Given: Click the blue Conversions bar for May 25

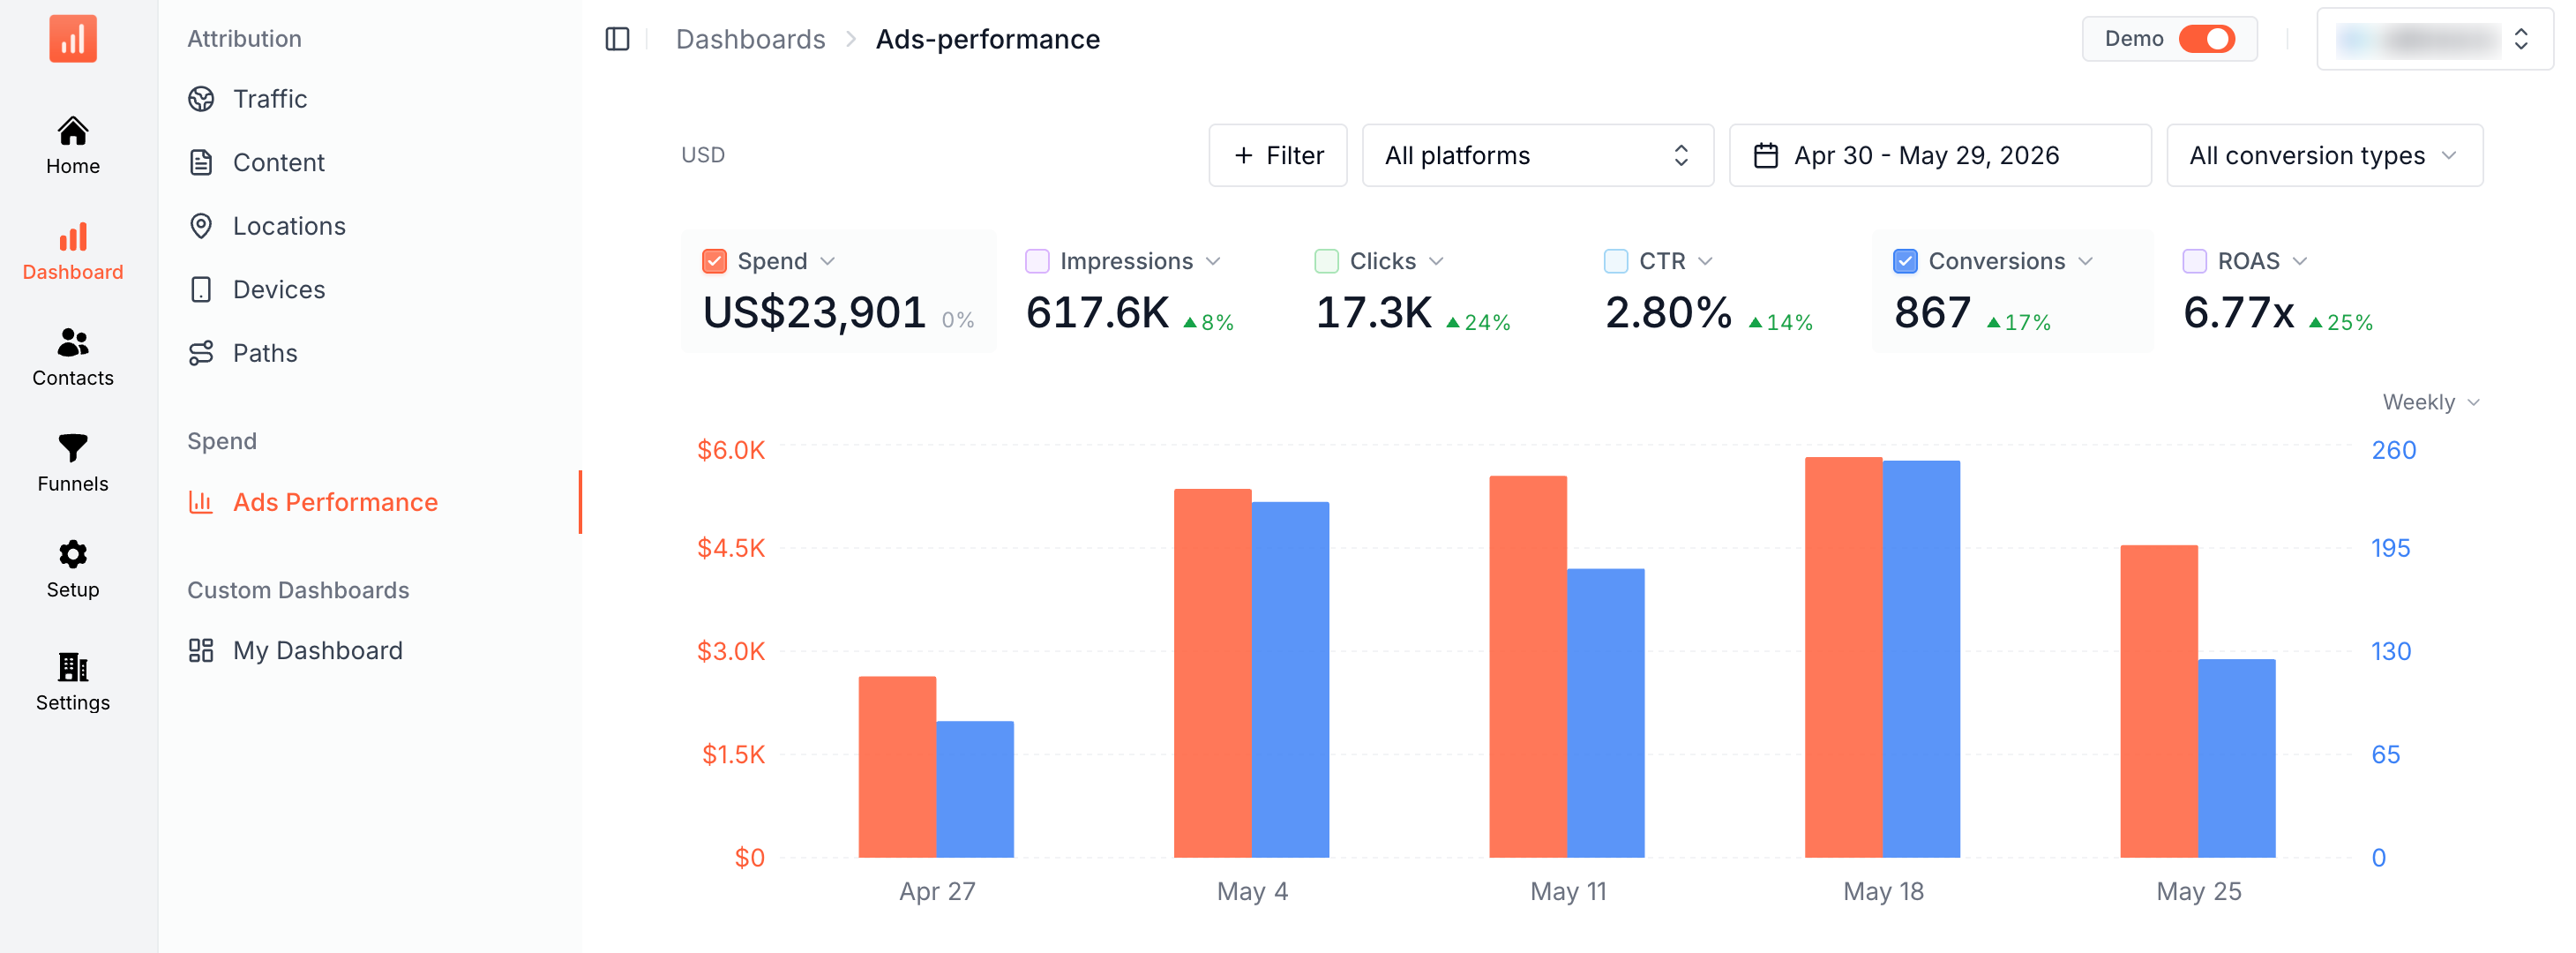Looking at the screenshot, I should click(2236, 758).
